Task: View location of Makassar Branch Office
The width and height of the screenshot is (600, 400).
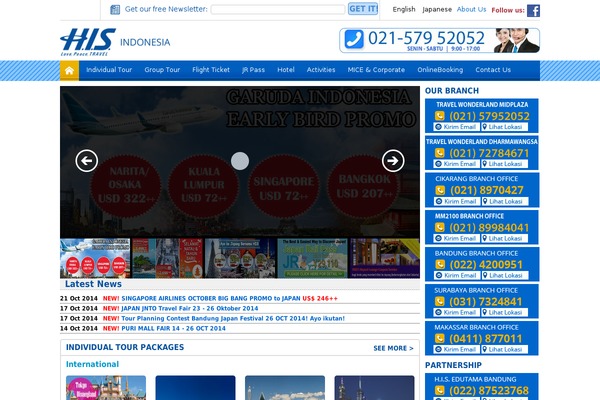Action: point(504,349)
